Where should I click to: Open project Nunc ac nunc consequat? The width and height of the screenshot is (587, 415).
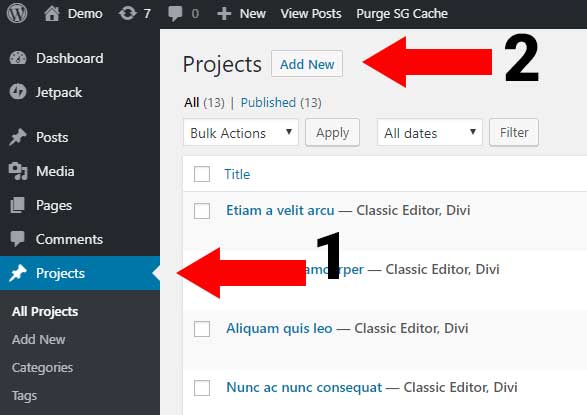tap(304, 387)
